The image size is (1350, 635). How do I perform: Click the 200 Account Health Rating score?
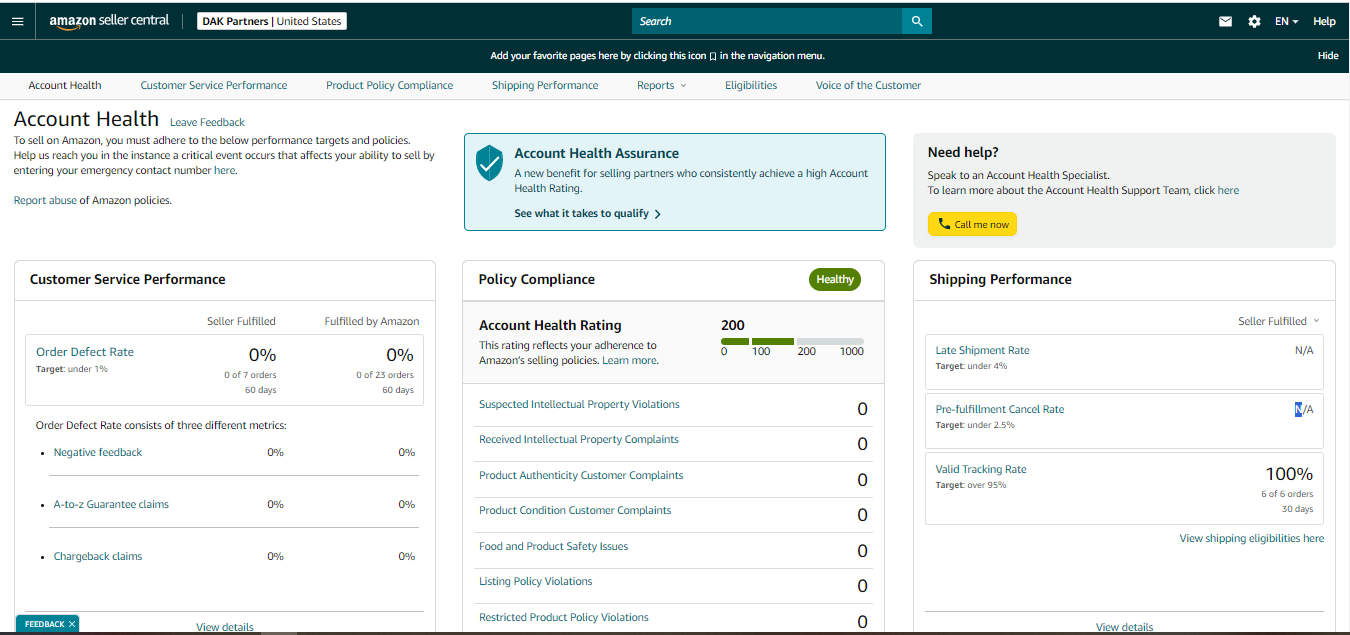point(733,326)
